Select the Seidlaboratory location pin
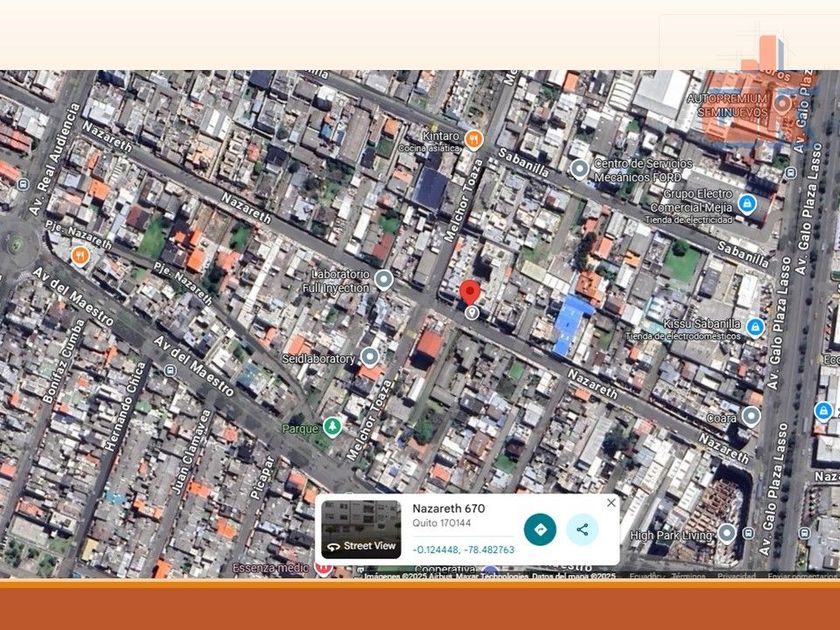The width and height of the screenshot is (840, 630). point(370,357)
